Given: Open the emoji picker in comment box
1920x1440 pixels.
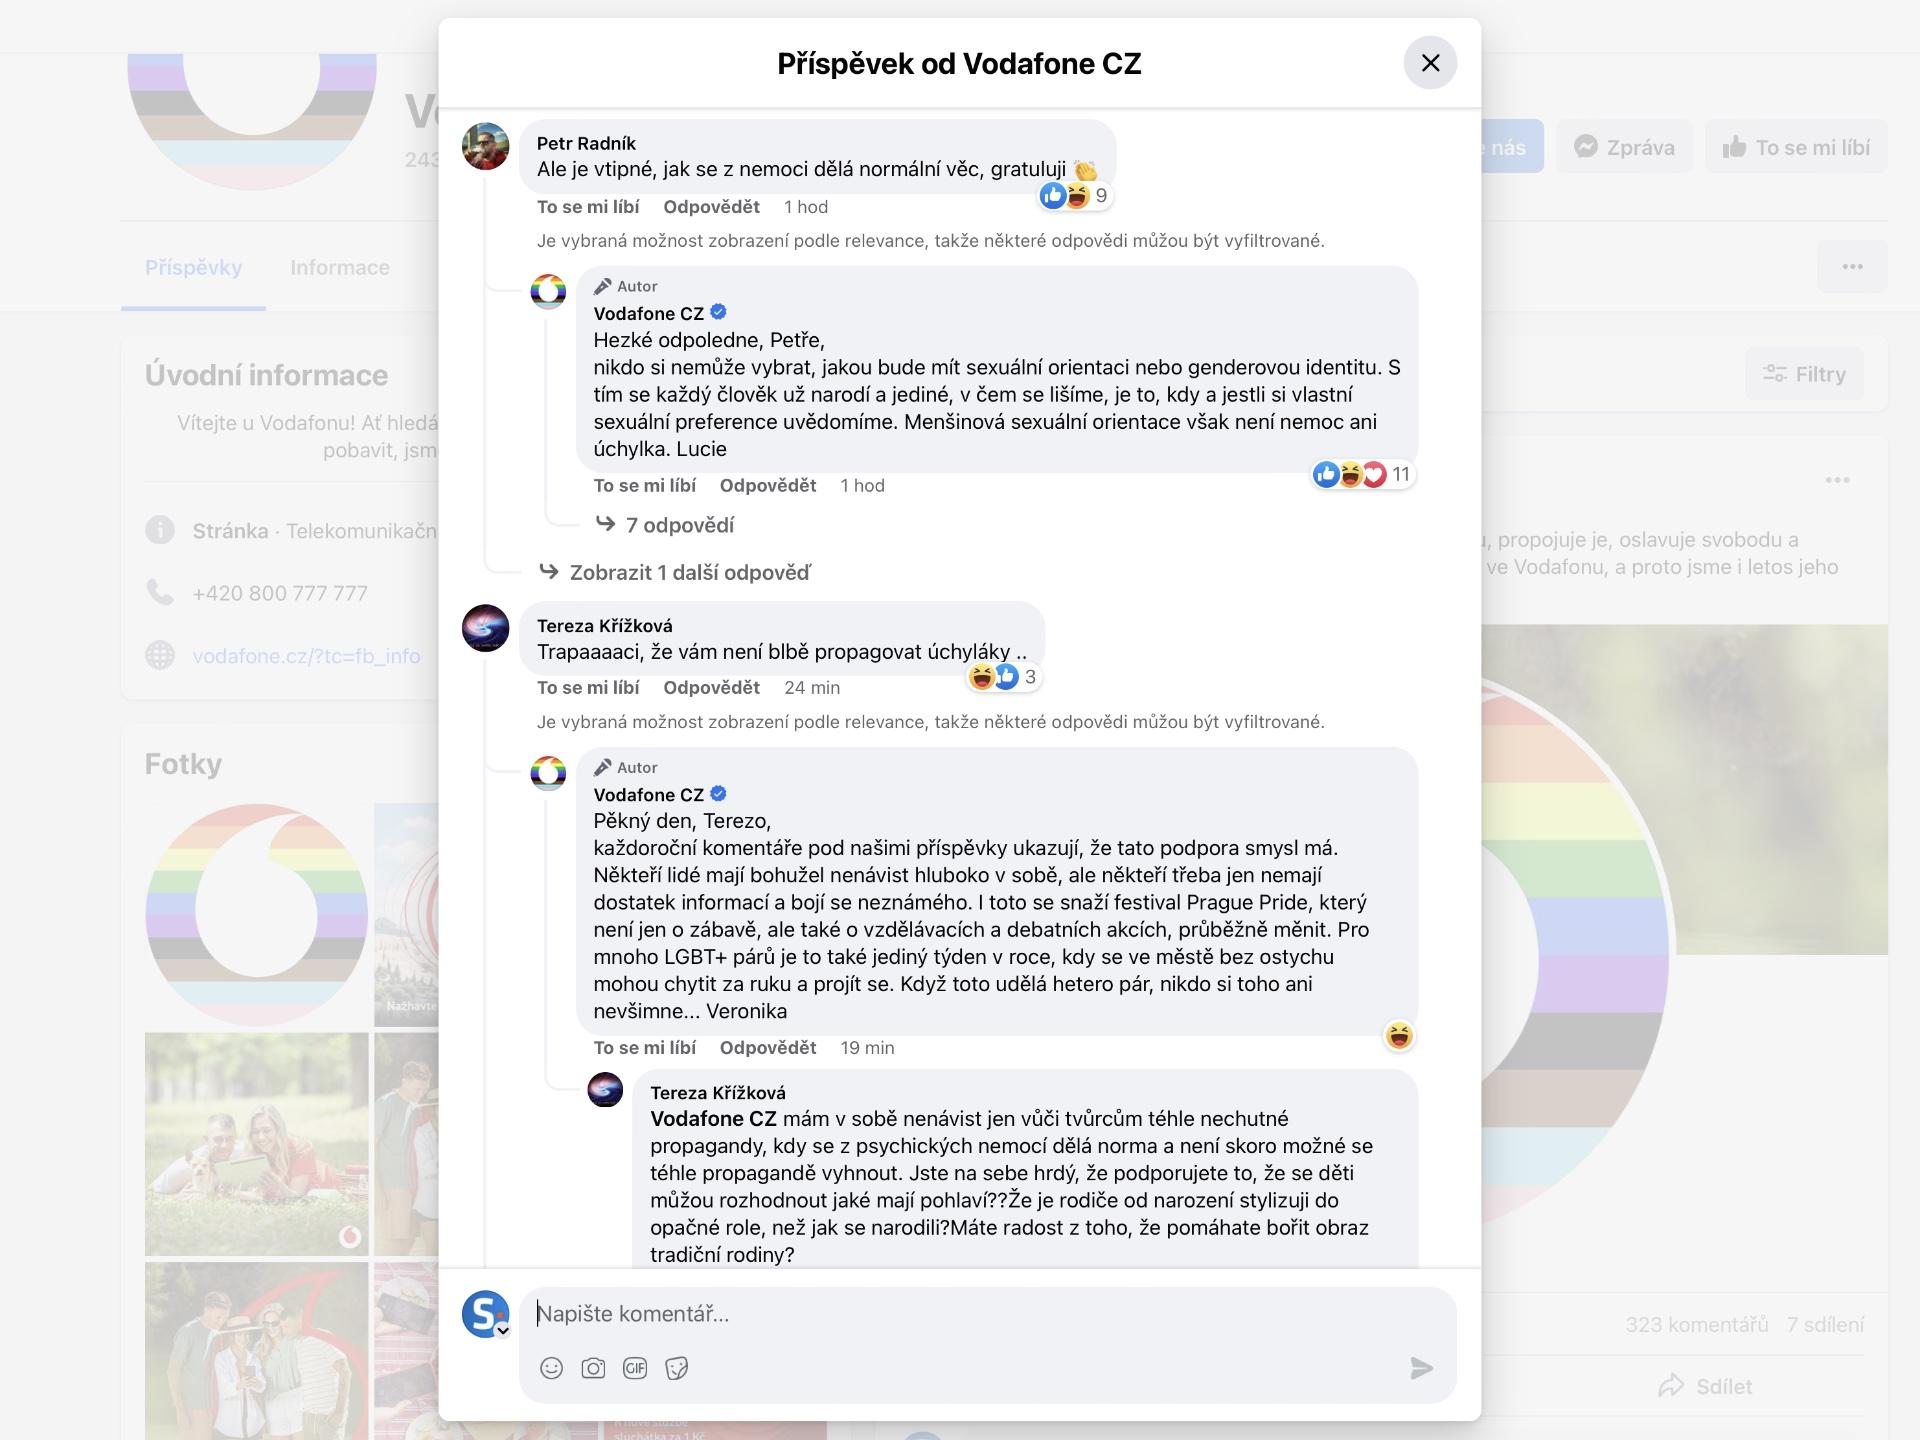Looking at the screenshot, I should [x=551, y=1368].
